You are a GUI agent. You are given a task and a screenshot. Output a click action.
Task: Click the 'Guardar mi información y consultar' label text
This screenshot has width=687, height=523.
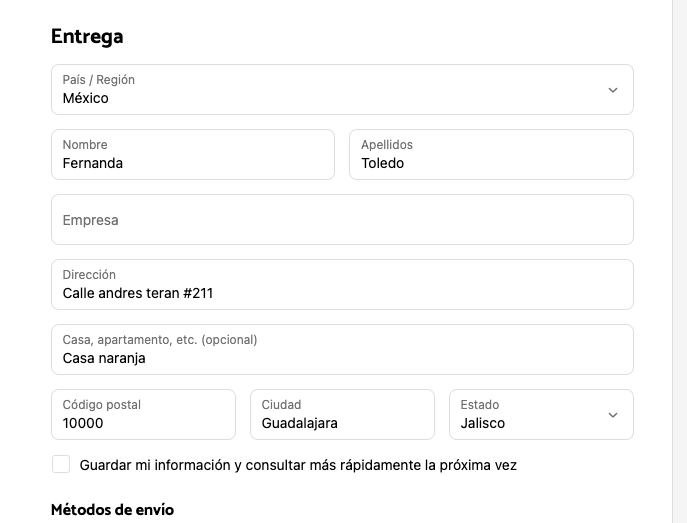click(x=298, y=465)
